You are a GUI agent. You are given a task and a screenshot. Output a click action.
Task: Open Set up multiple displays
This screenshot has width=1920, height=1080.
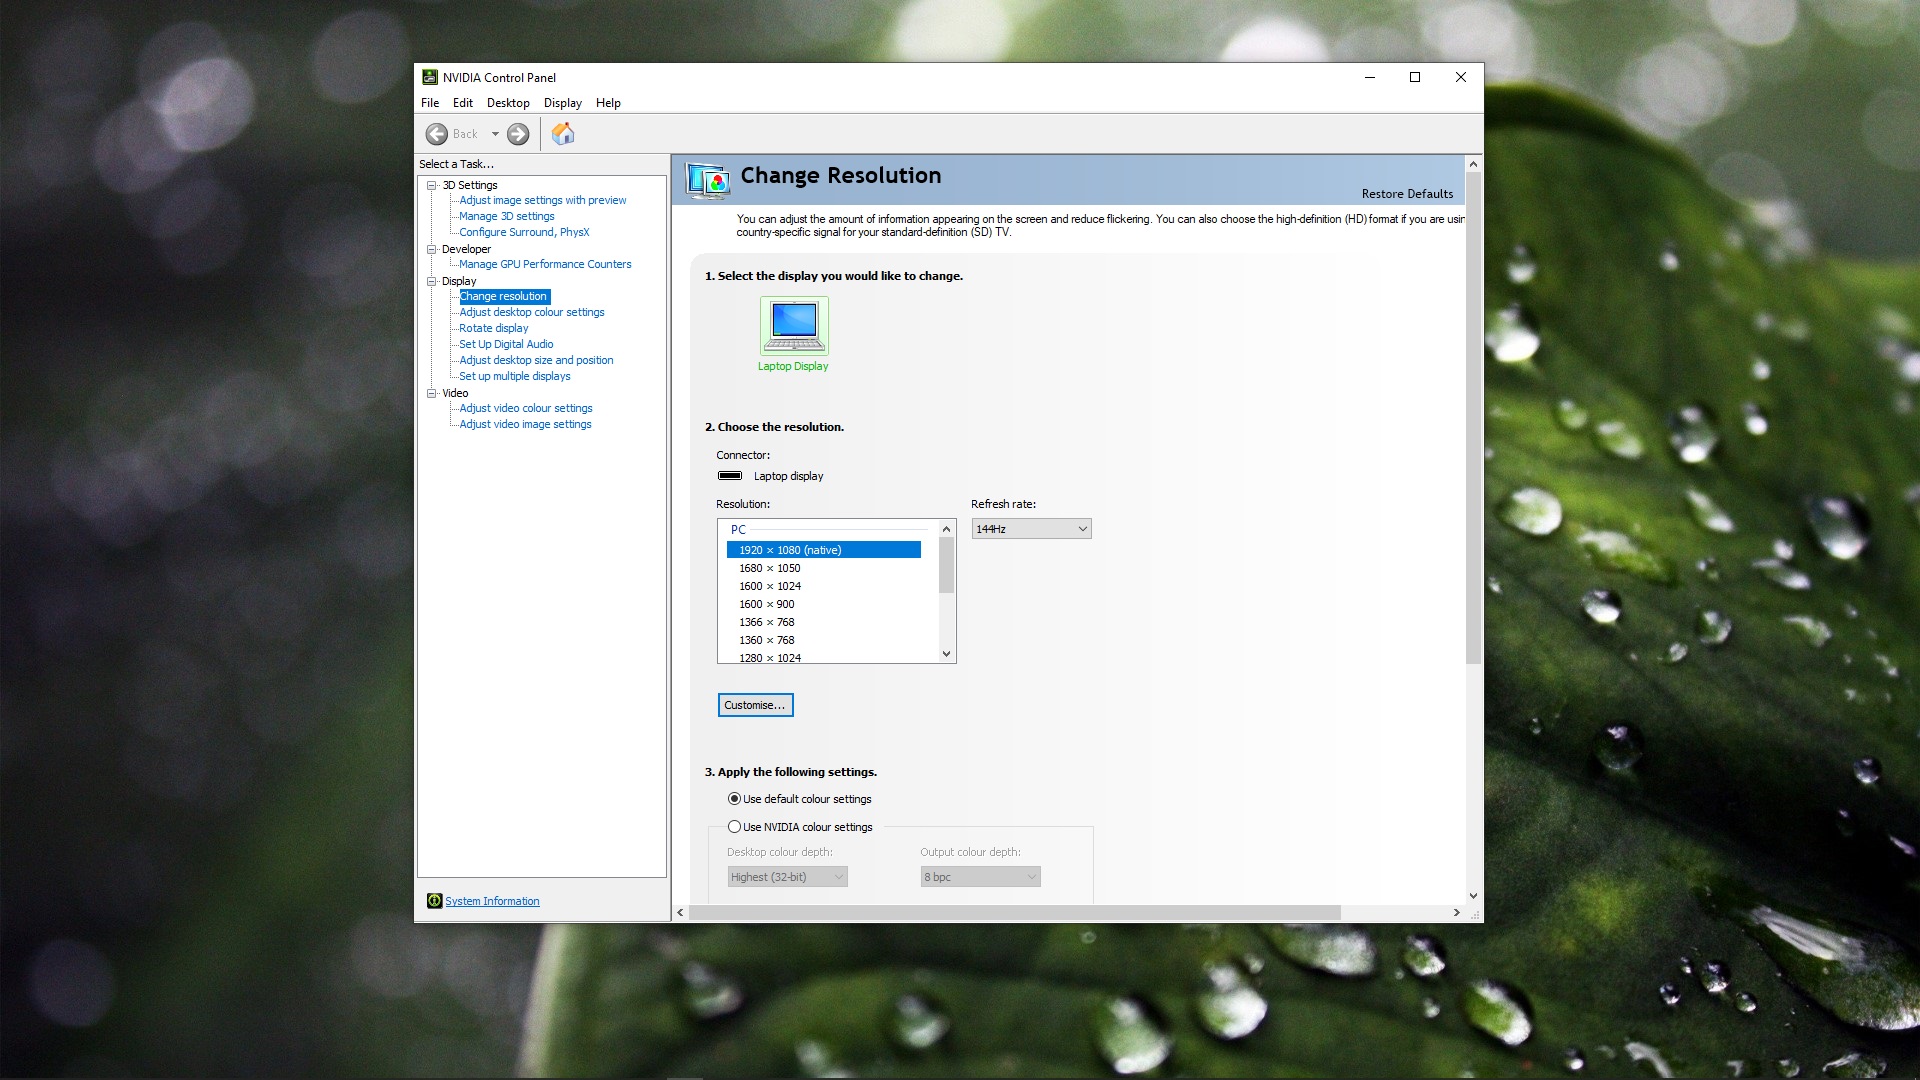click(x=515, y=376)
